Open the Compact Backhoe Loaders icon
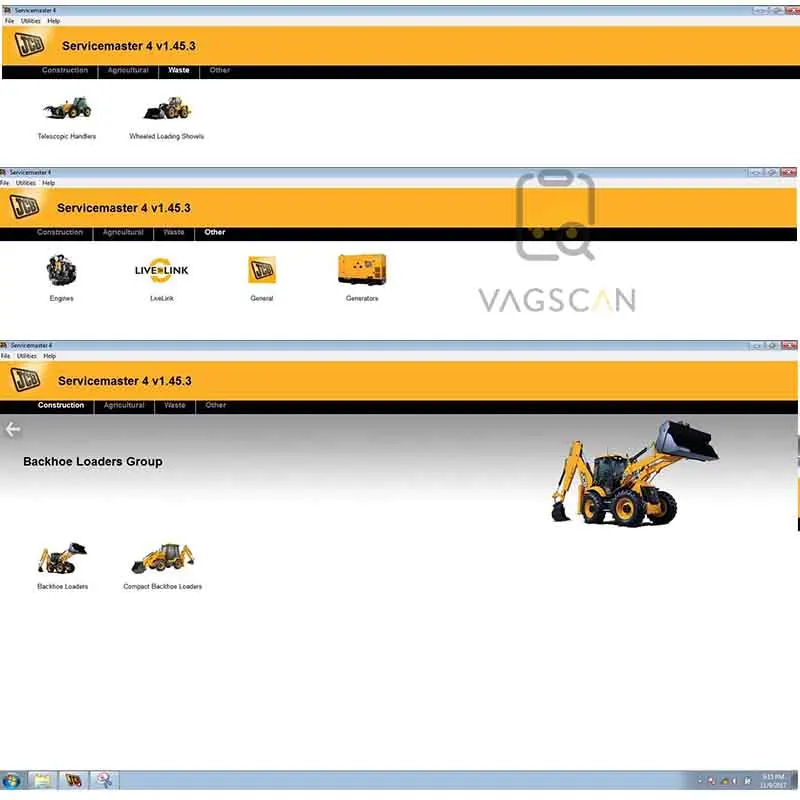Viewport: 800px width, 800px height. [163, 558]
